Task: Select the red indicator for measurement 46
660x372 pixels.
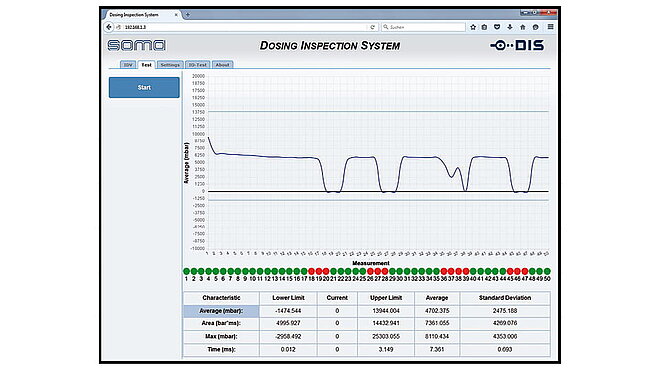Action: pos(517,271)
